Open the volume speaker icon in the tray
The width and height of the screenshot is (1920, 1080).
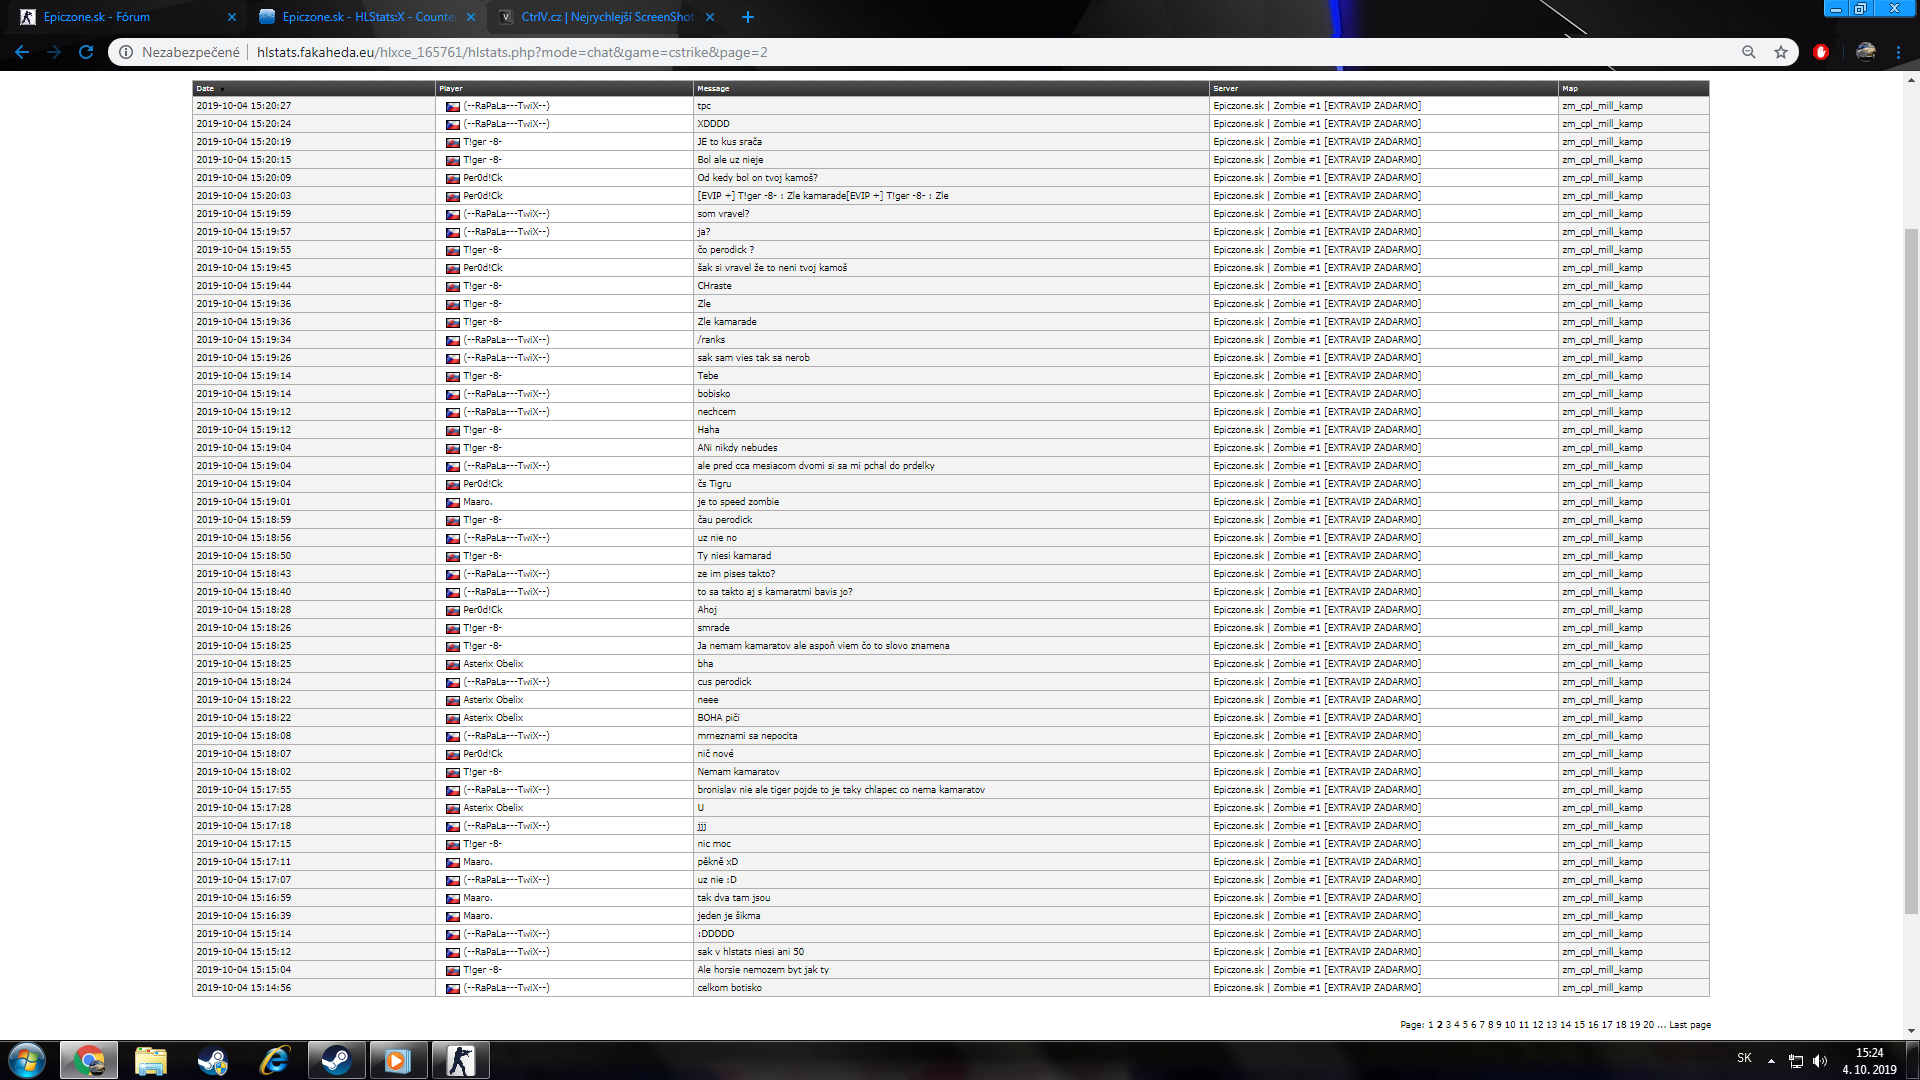point(1820,1060)
